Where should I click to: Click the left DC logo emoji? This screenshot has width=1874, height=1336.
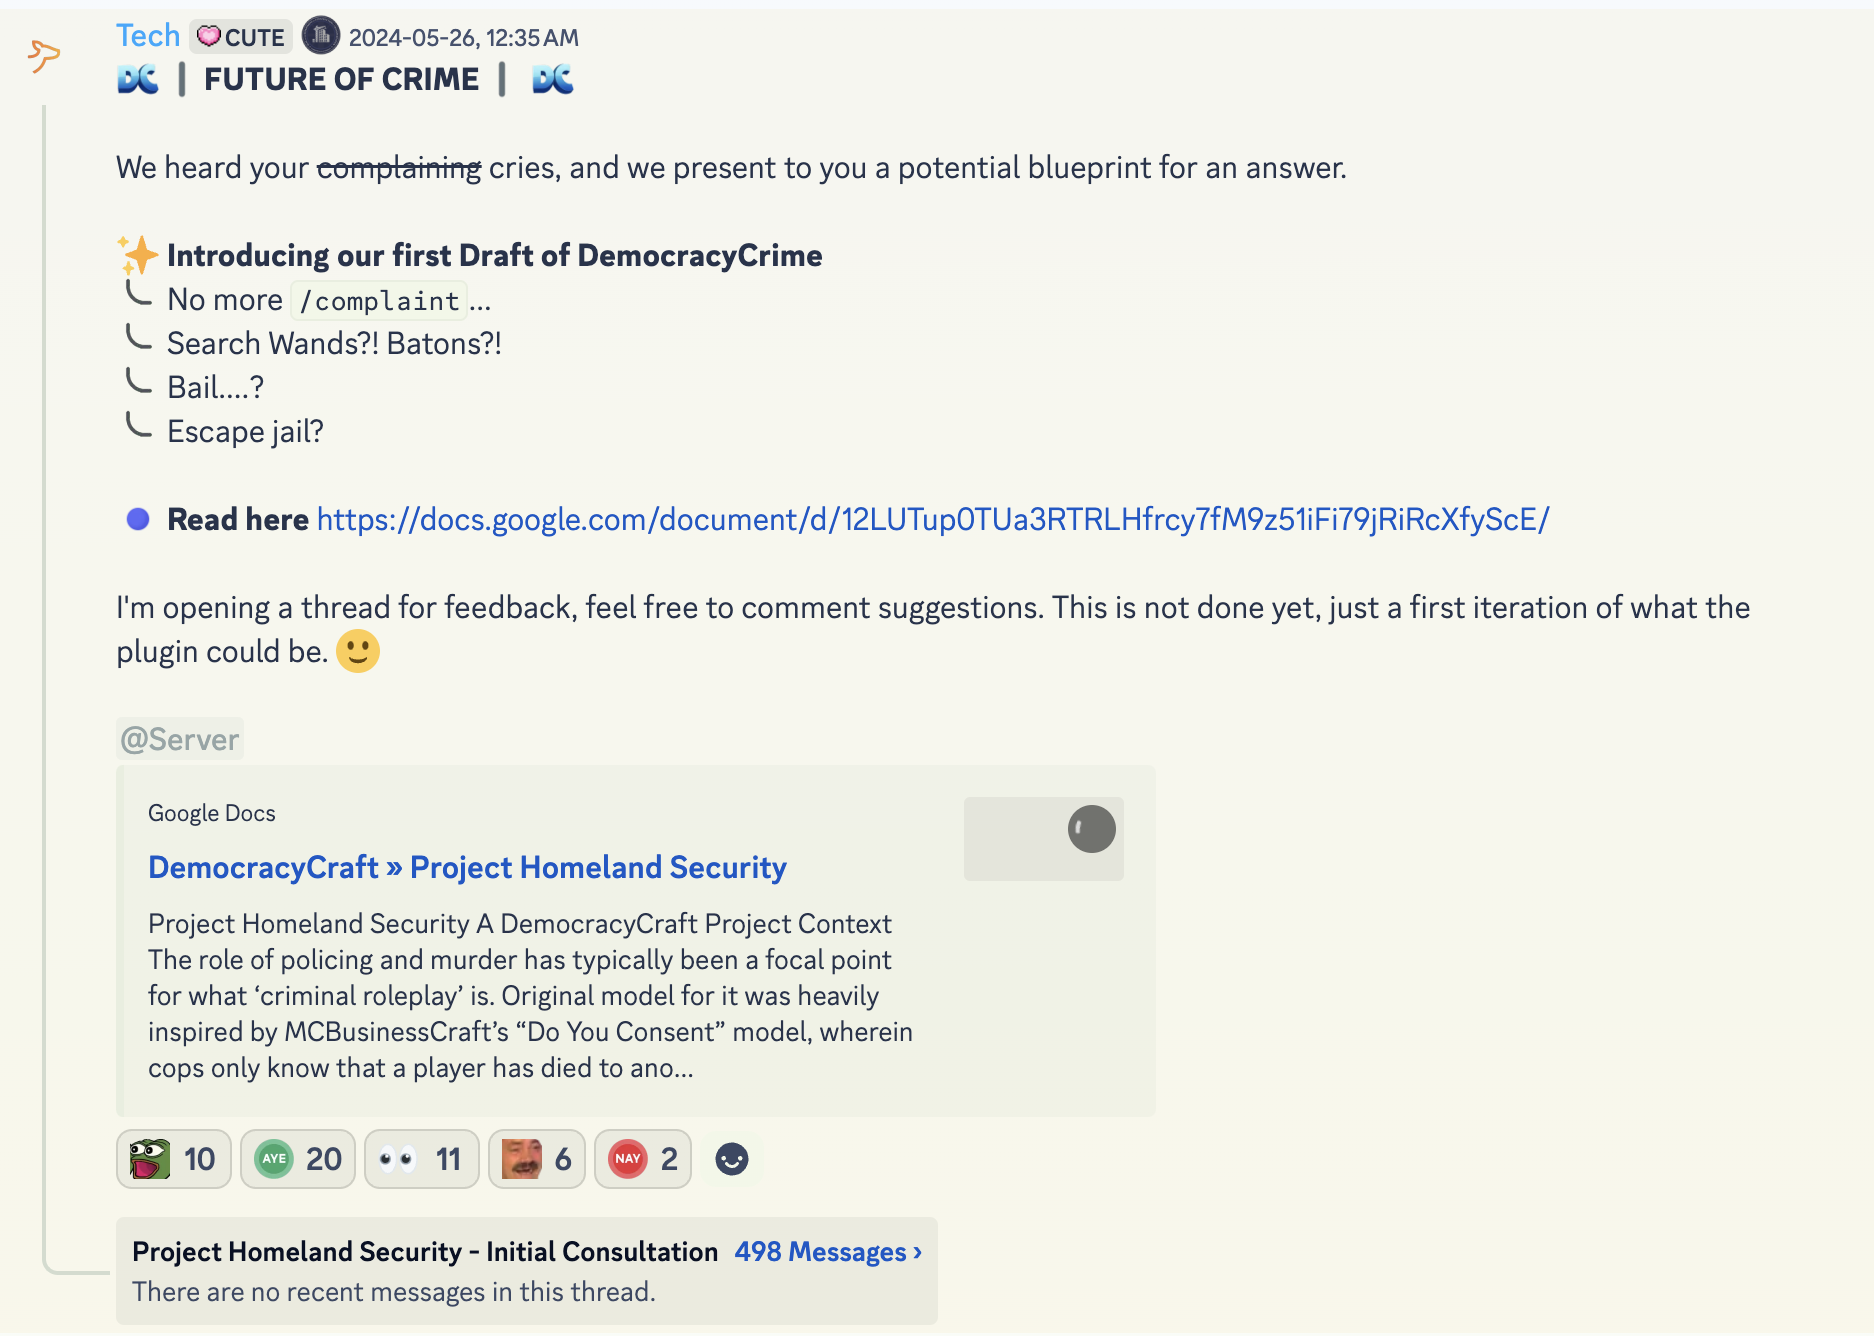point(138,79)
